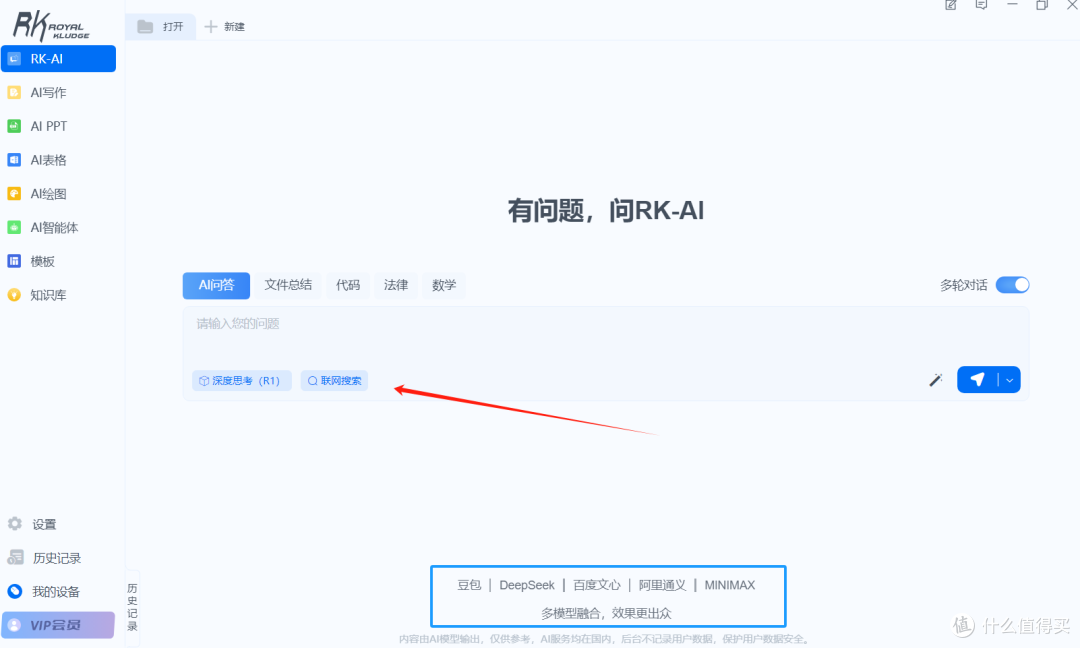The image size is (1080, 648).
Task: Expand the vertical 历史记录 side panel
Action: tap(132, 607)
